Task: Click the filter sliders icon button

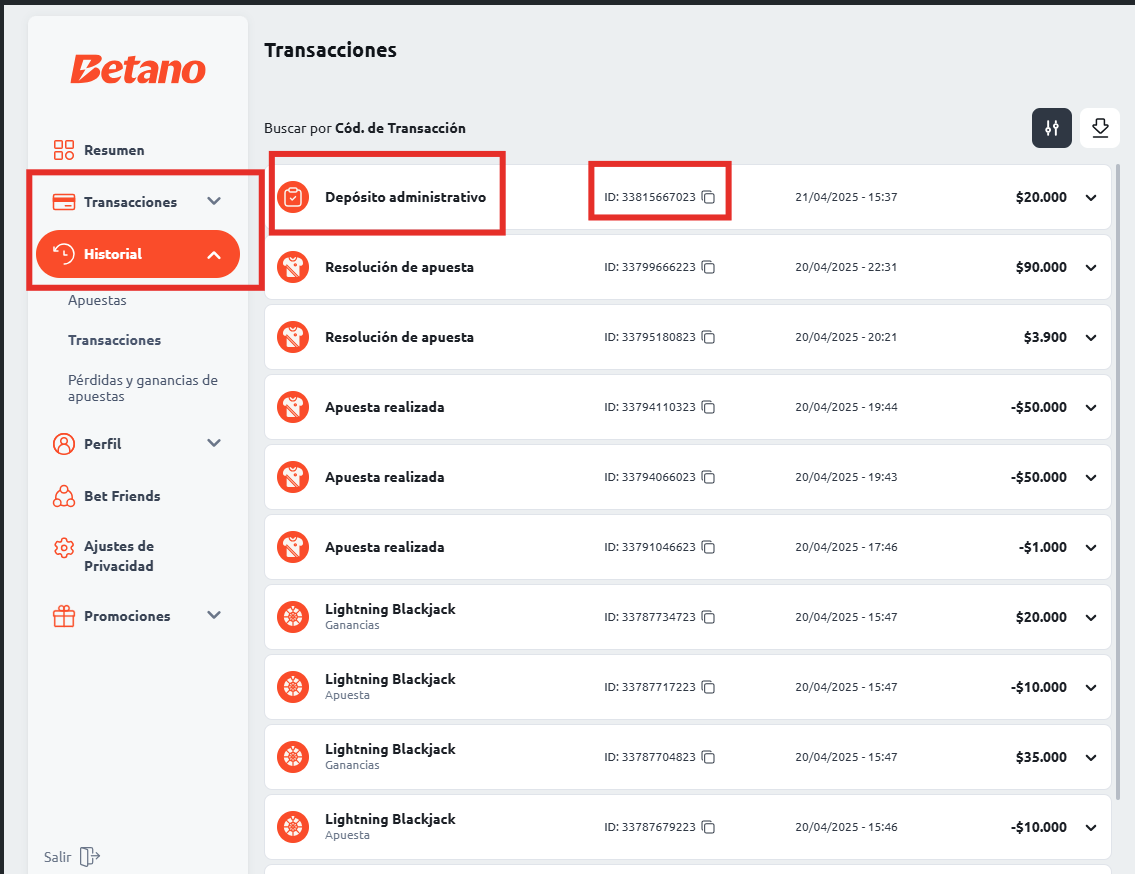Action: tap(1051, 128)
